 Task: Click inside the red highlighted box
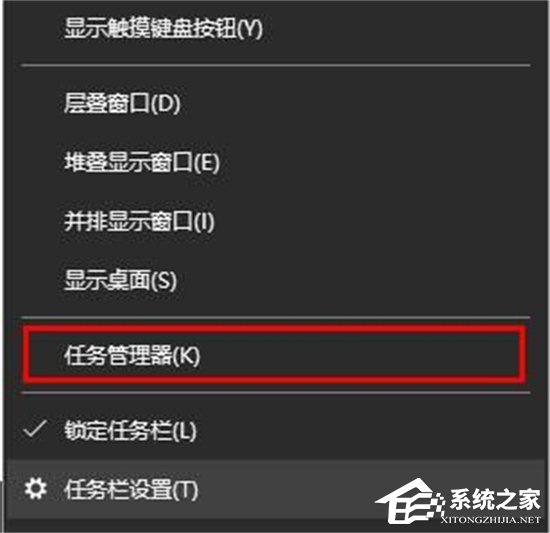click(274, 355)
